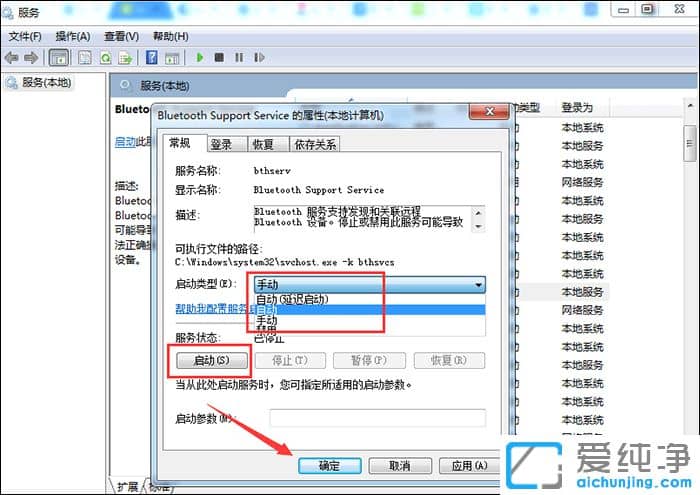Click the Export list toolbar icon
This screenshot has height=495, width=700.
pos(126,58)
